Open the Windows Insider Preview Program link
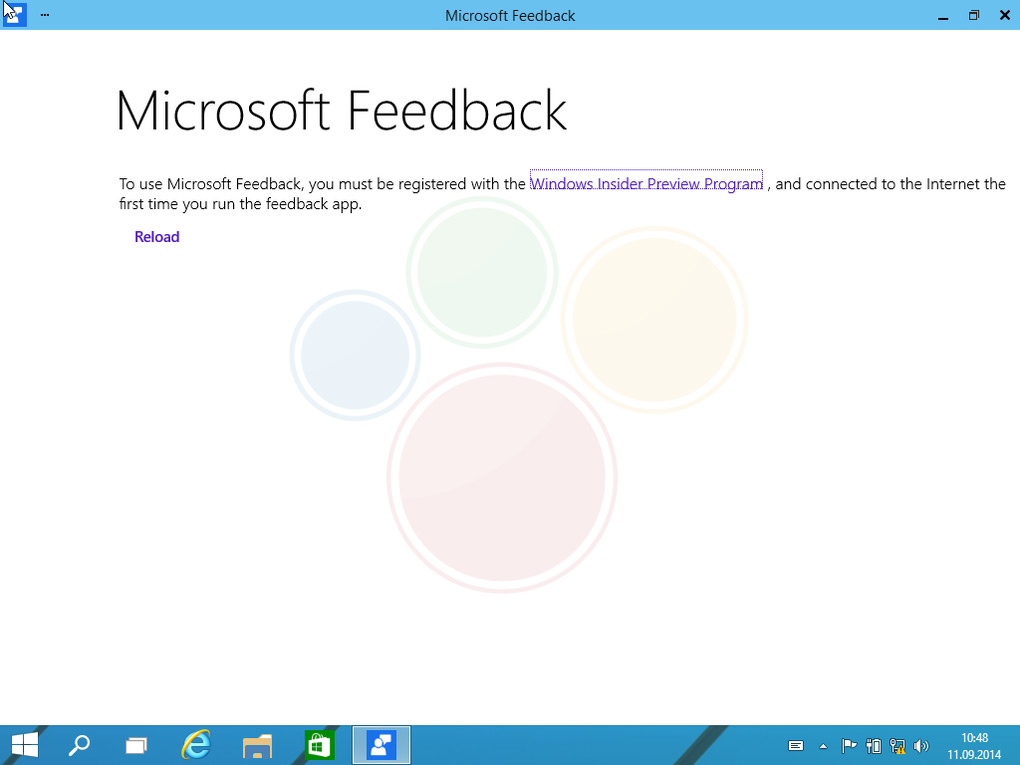The image size is (1020, 765). pyautogui.click(x=646, y=184)
